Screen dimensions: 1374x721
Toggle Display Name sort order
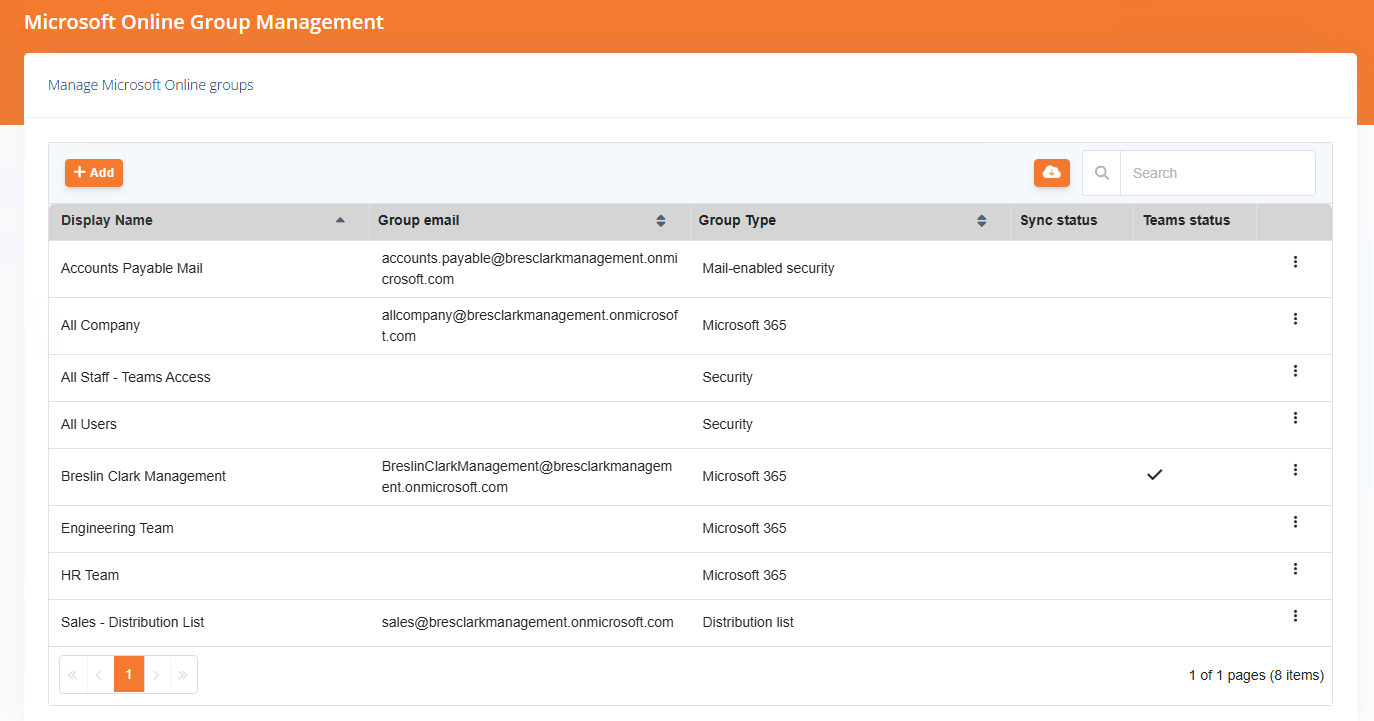(x=340, y=220)
